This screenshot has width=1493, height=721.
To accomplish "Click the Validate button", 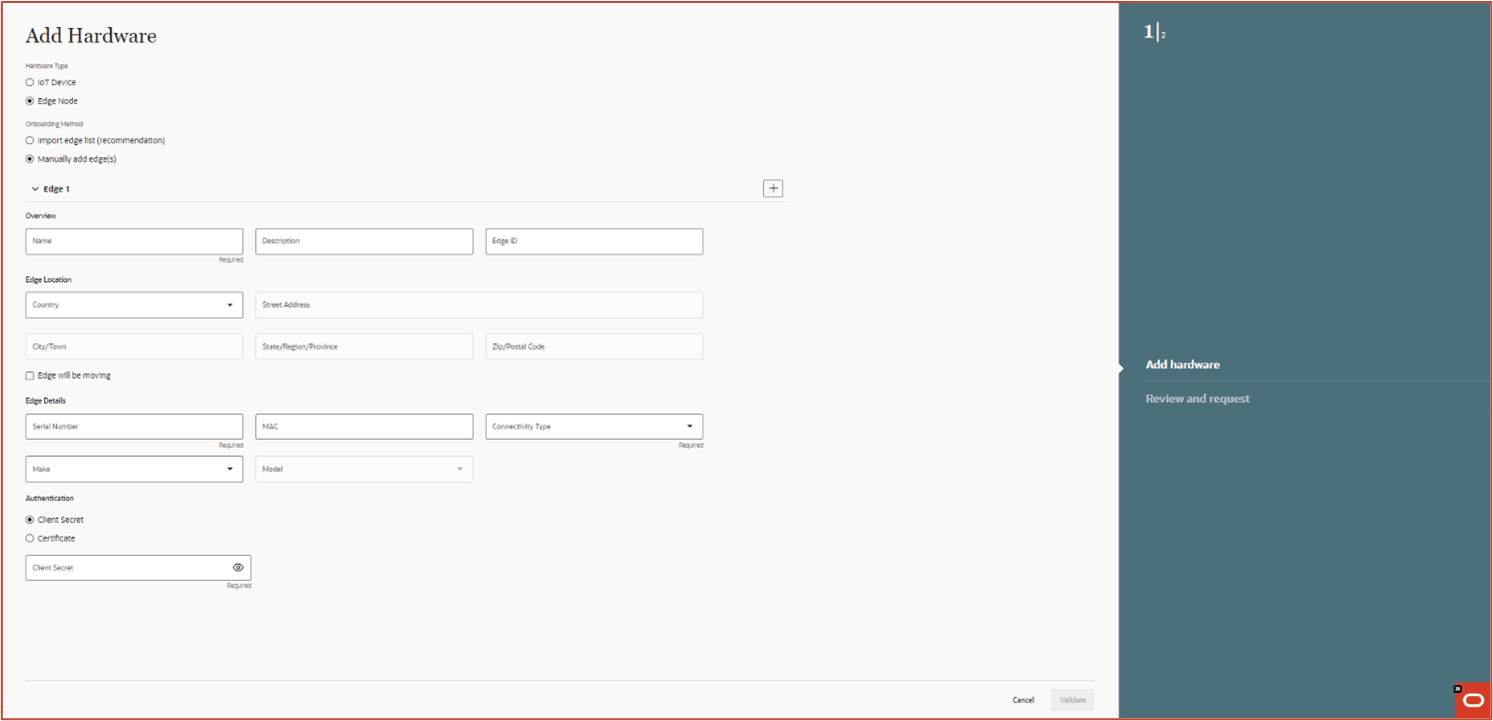I will click(1071, 699).
